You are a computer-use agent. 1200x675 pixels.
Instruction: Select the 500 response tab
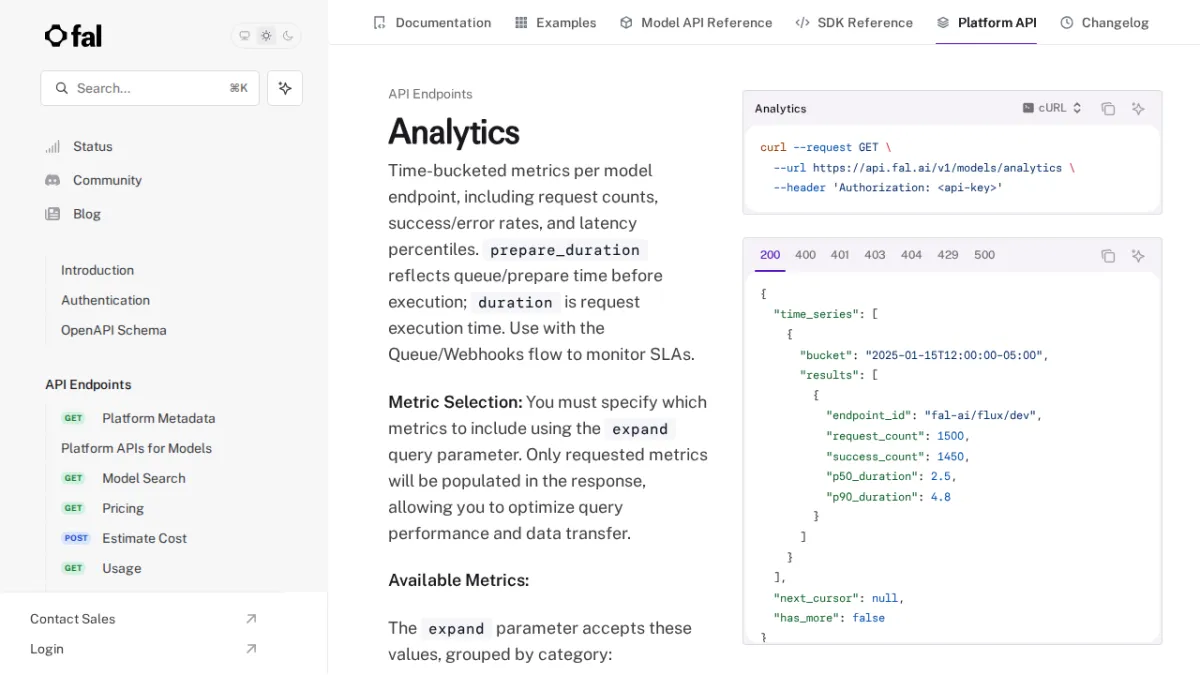tap(985, 255)
